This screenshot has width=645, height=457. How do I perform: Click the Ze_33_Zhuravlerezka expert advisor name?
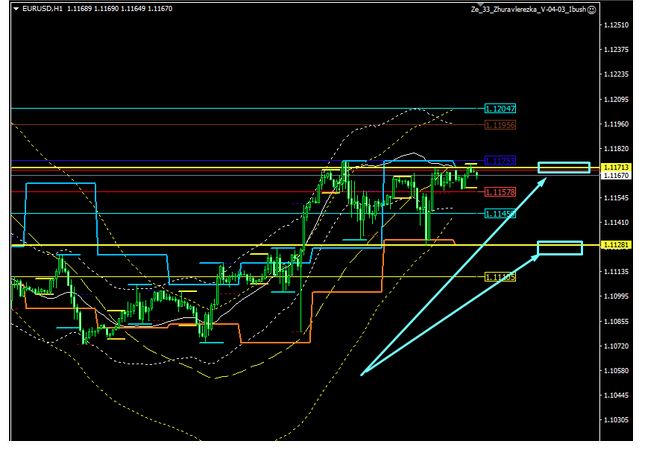pos(528,9)
